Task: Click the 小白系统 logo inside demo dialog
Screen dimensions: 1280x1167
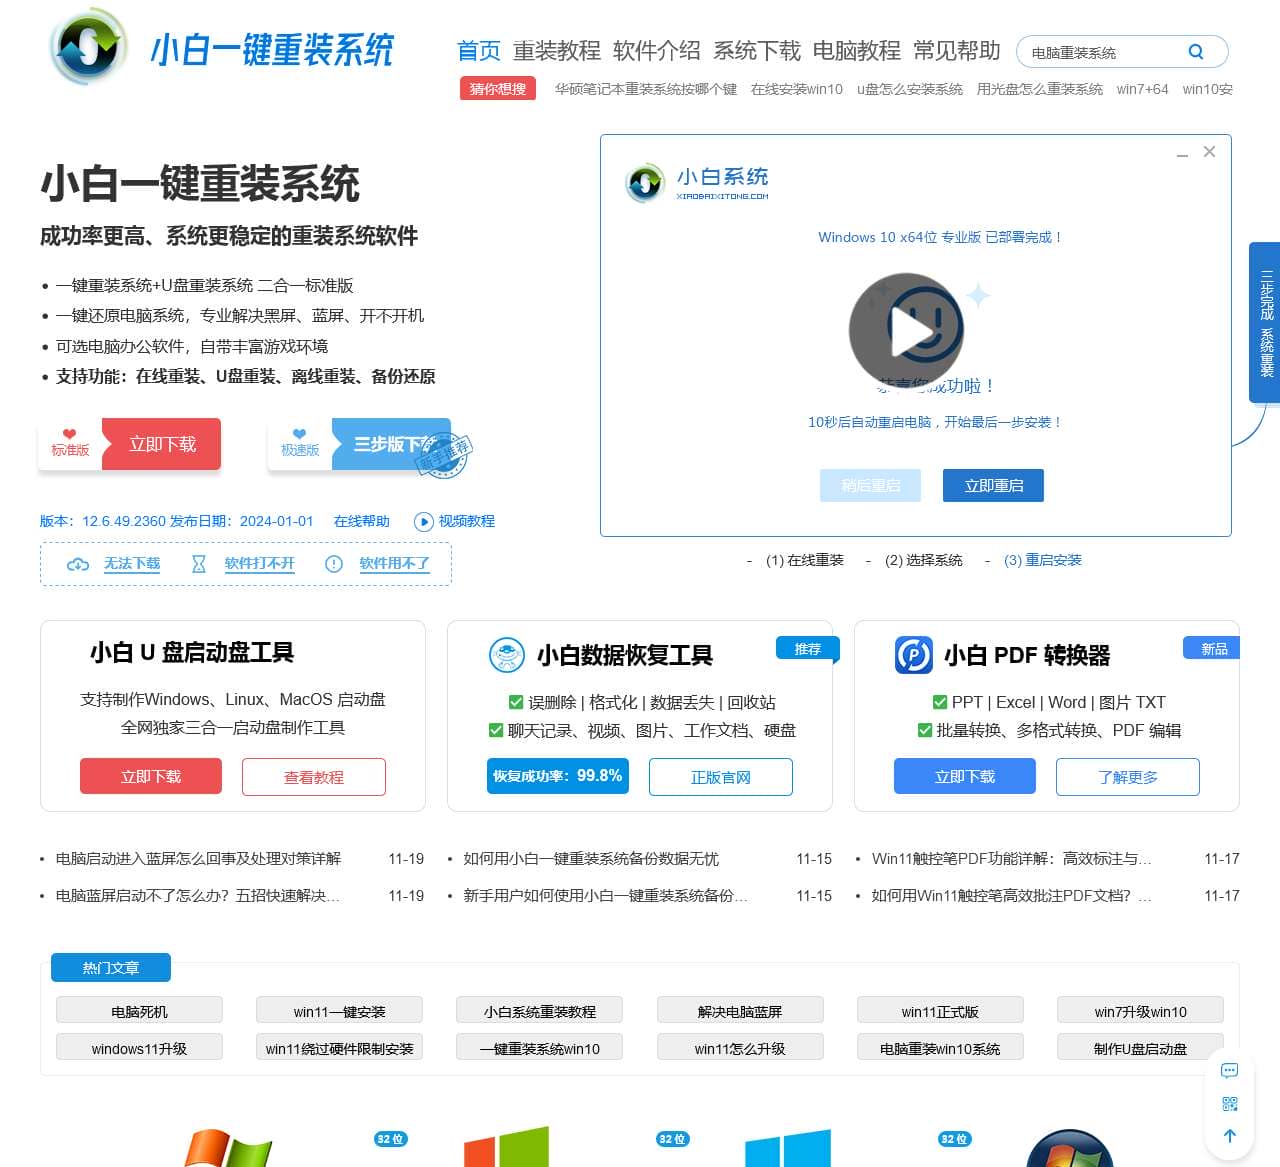Action: [x=697, y=183]
